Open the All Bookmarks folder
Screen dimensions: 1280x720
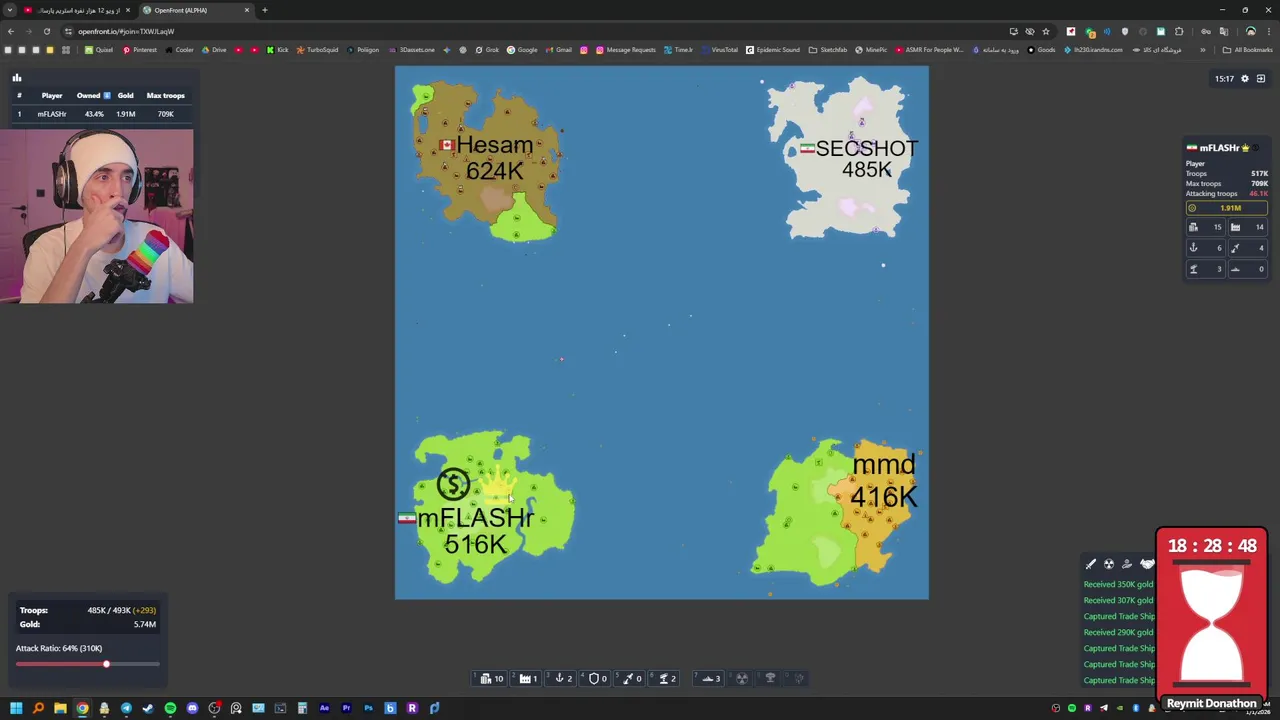(x=1247, y=50)
